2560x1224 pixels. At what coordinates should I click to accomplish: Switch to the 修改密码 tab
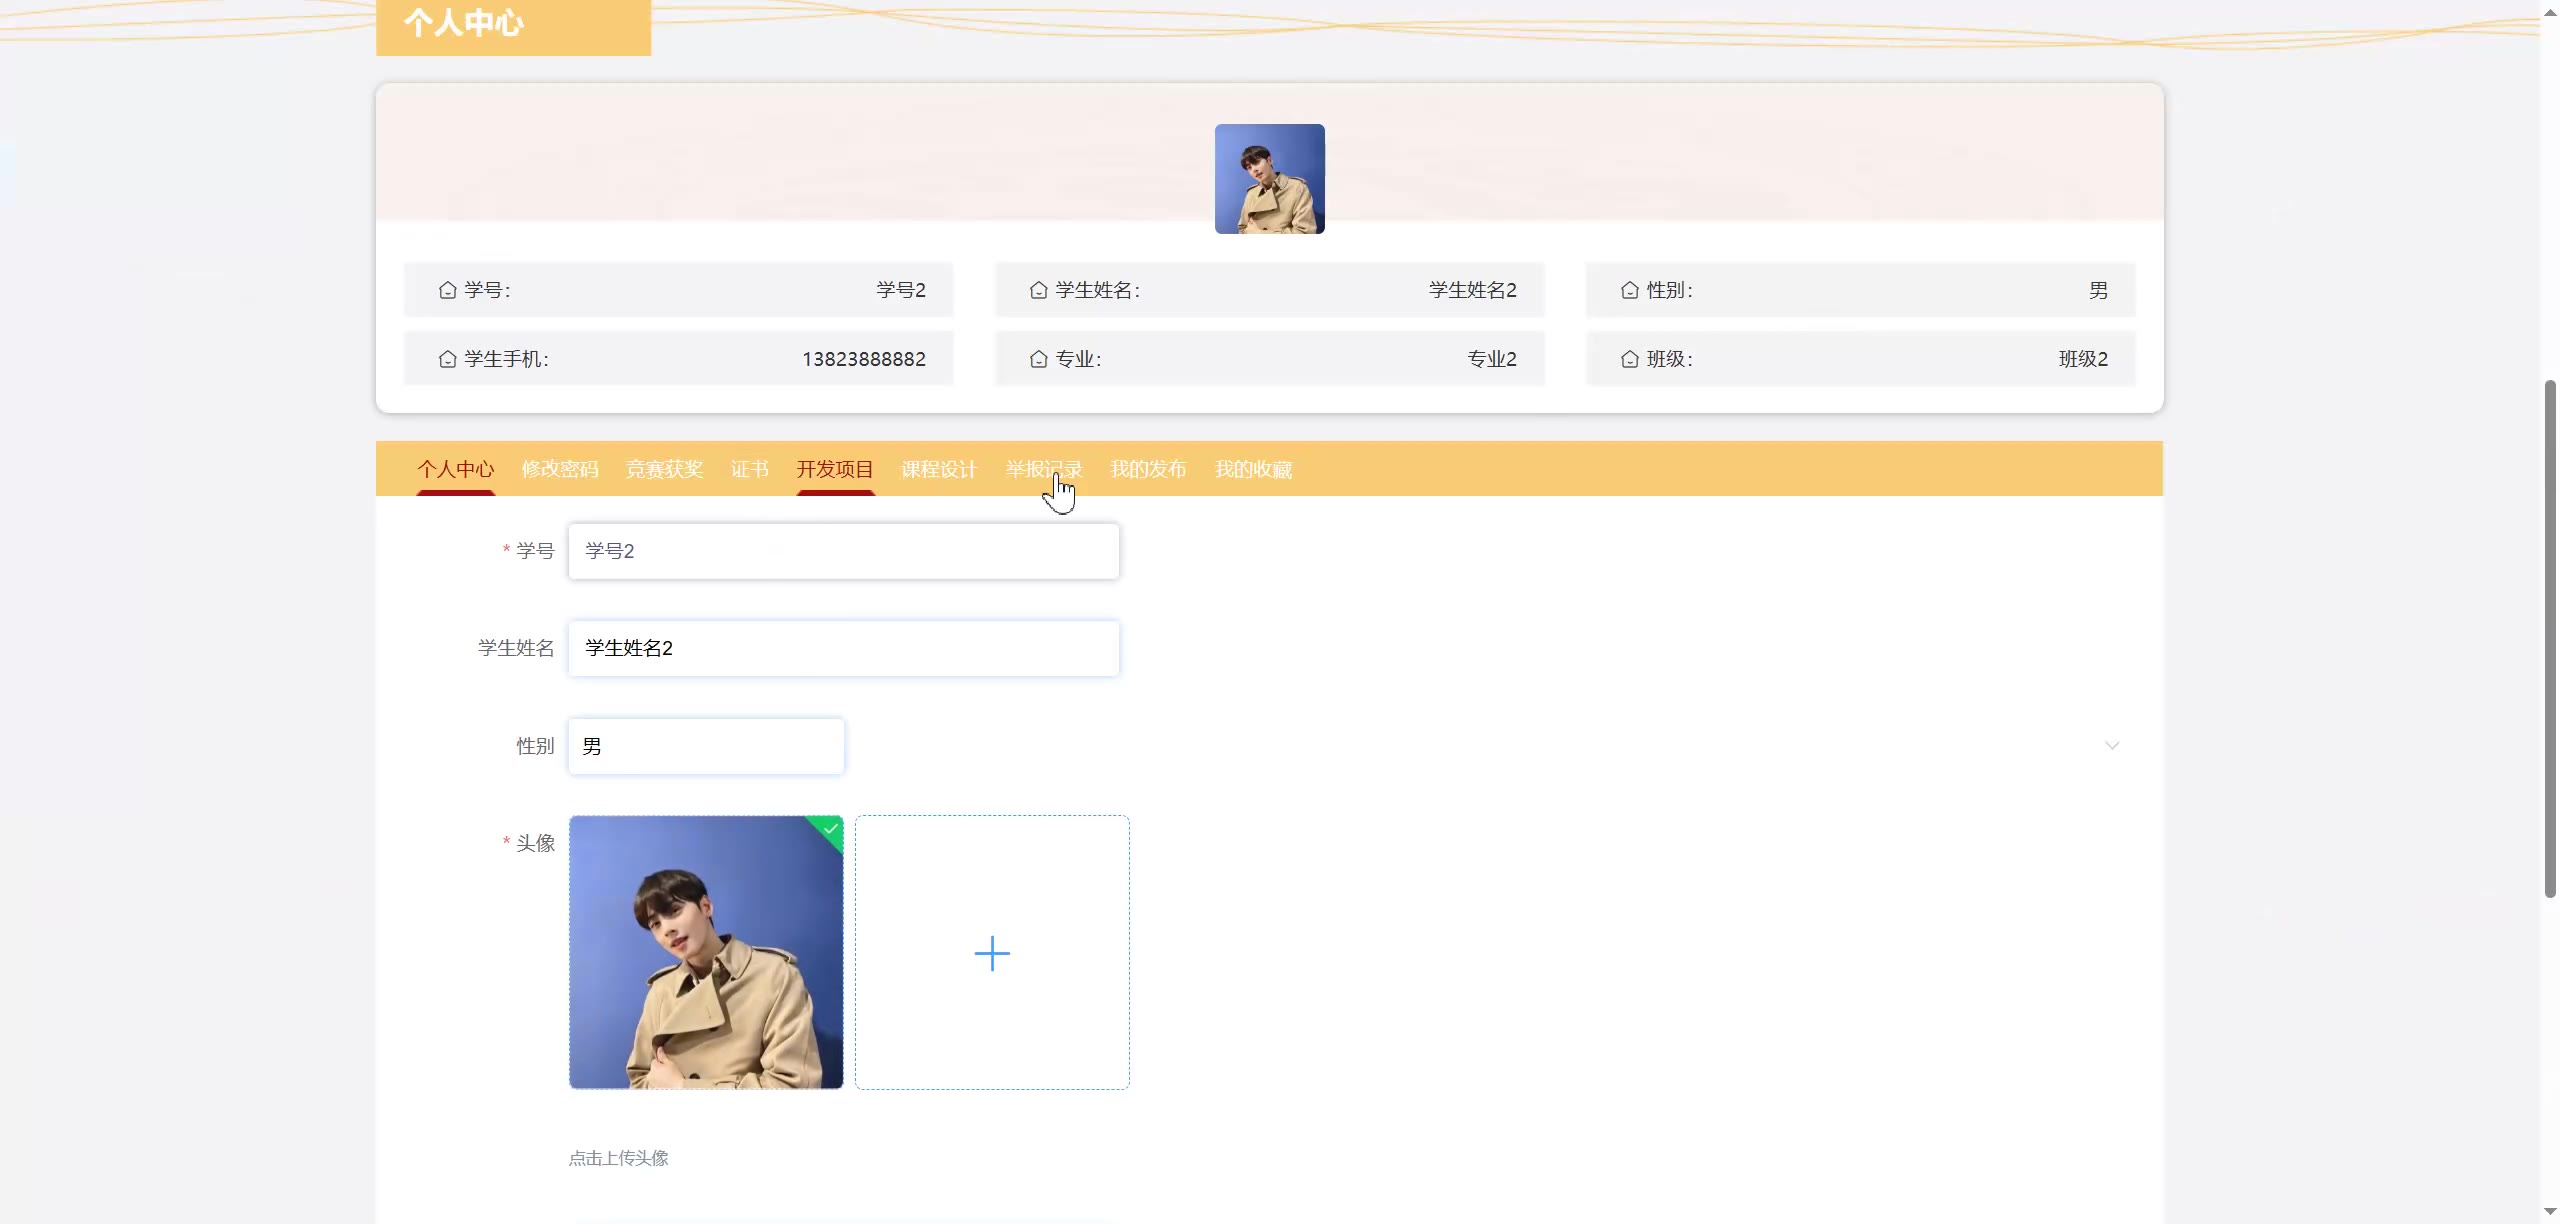coord(560,469)
